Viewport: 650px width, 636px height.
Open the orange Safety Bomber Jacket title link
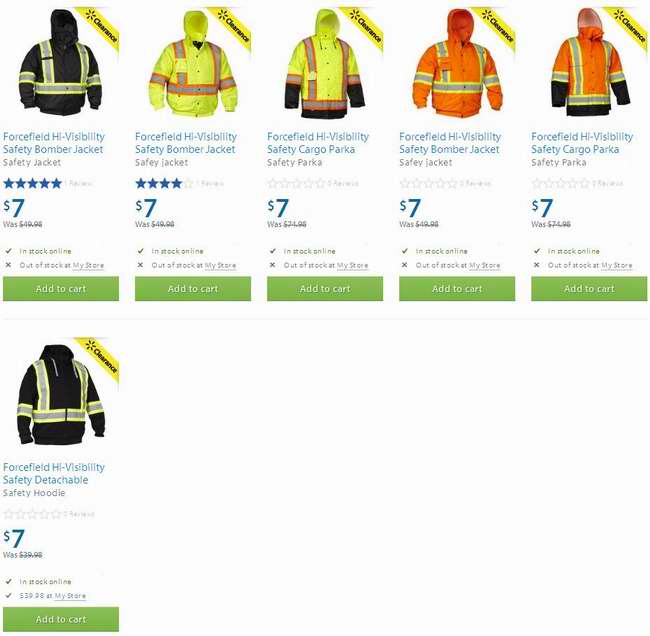[450, 143]
